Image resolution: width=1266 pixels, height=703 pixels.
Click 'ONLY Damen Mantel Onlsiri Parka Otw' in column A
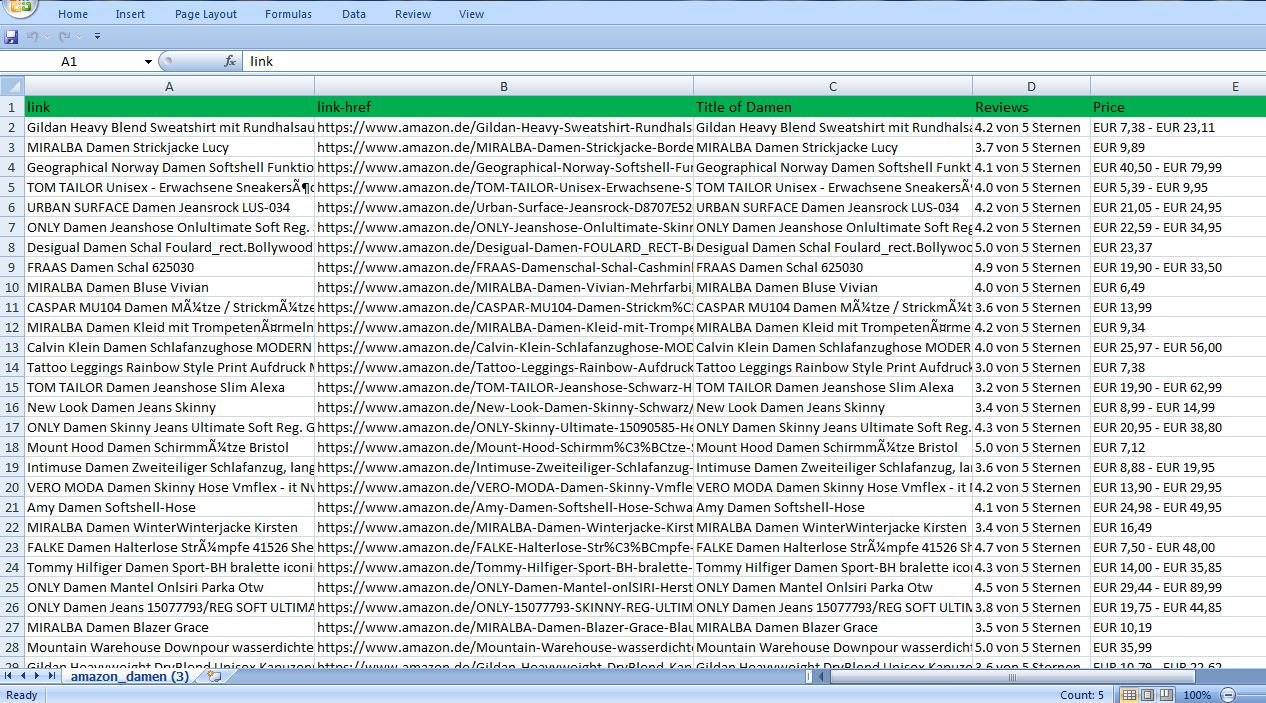(169, 587)
